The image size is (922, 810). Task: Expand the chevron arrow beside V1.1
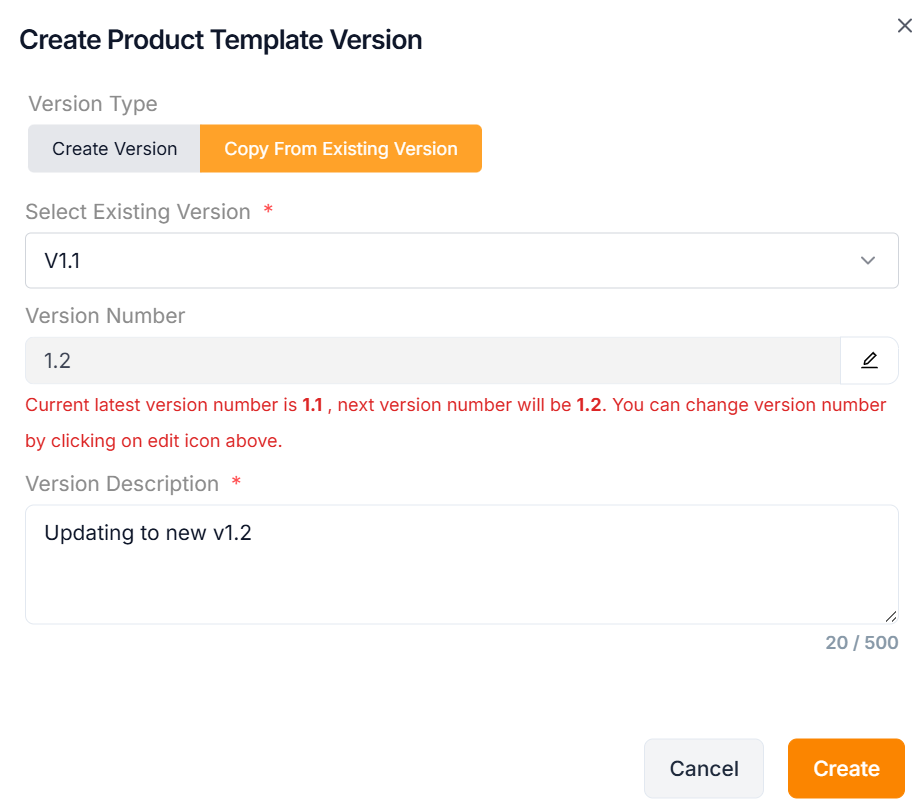click(x=867, y=261)
